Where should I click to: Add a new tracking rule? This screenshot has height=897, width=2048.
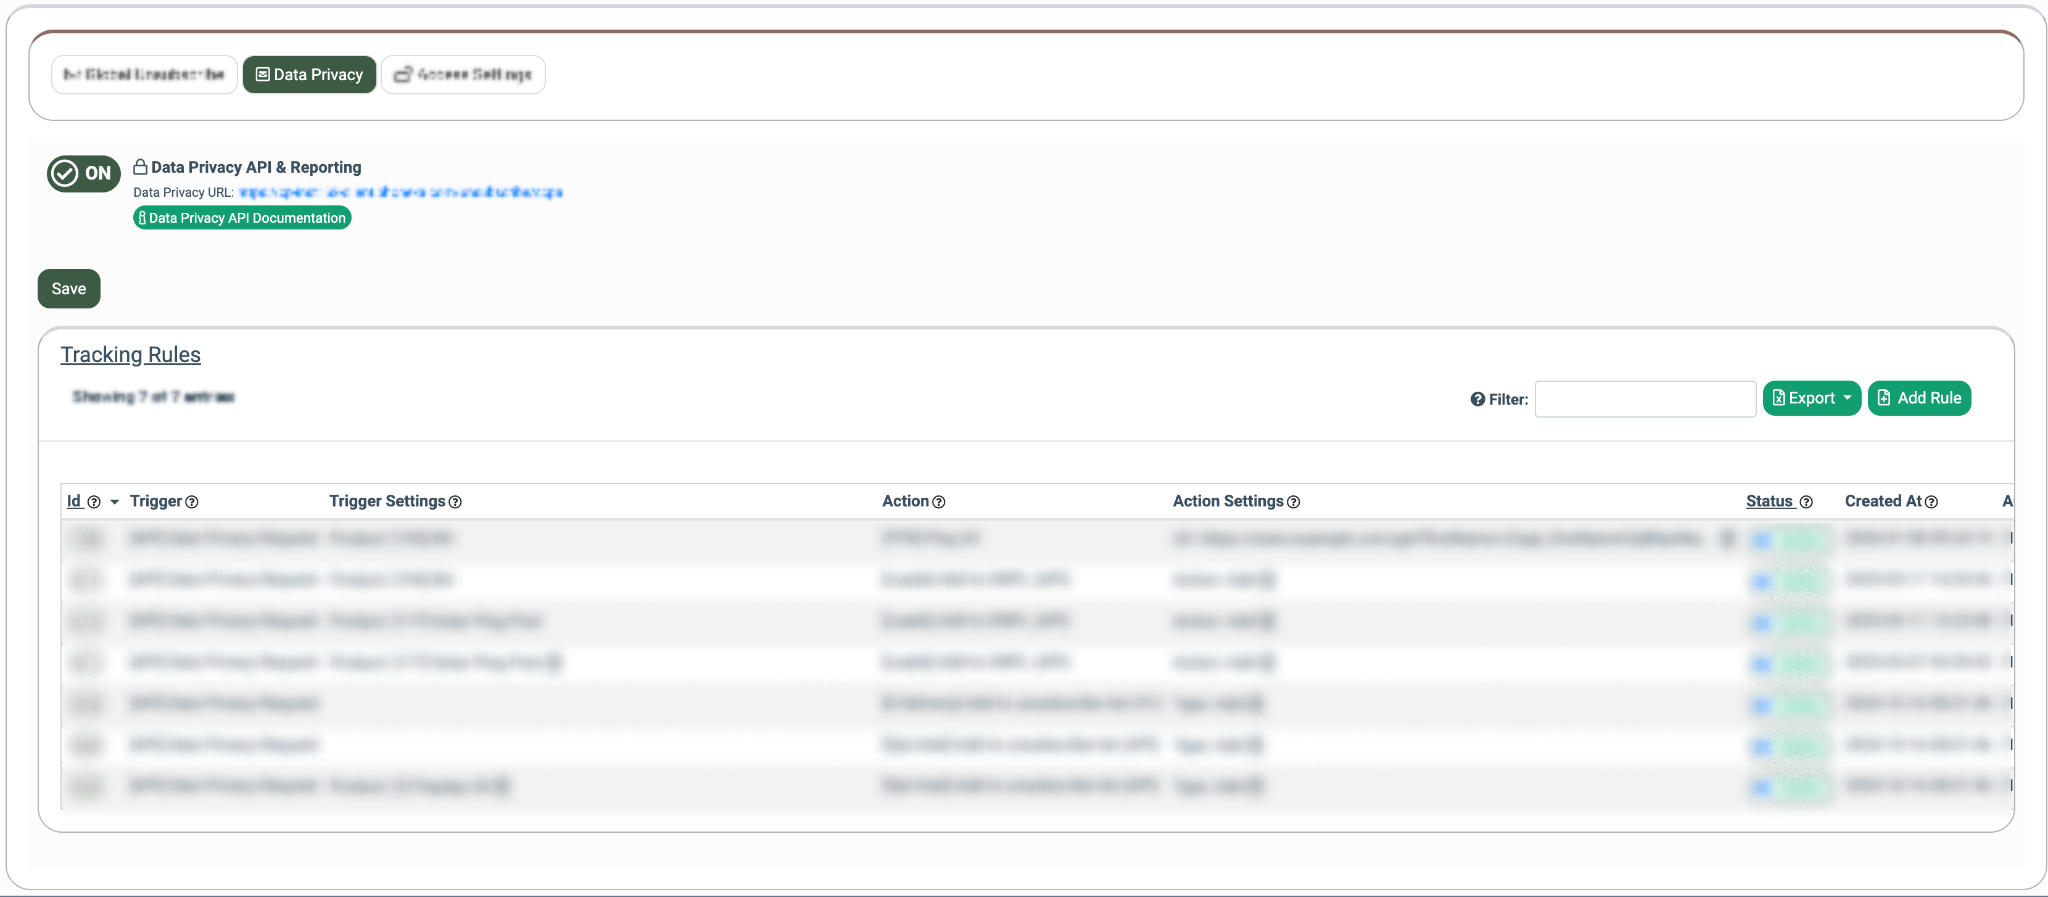click(x=1919, y=398)
